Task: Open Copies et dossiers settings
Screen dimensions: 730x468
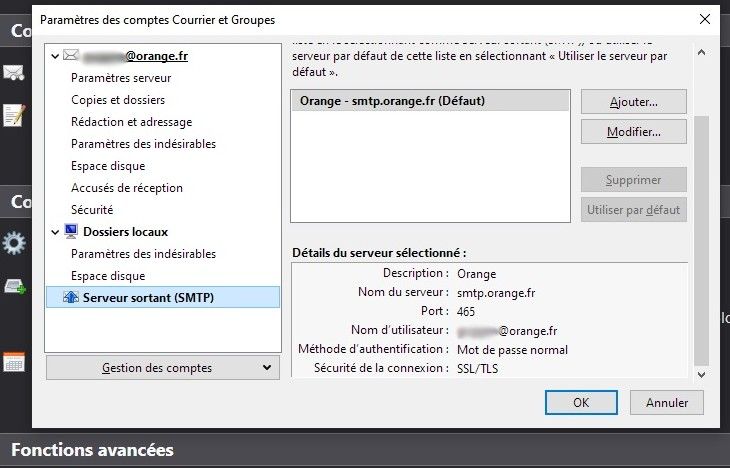Action: coord(118,100)
